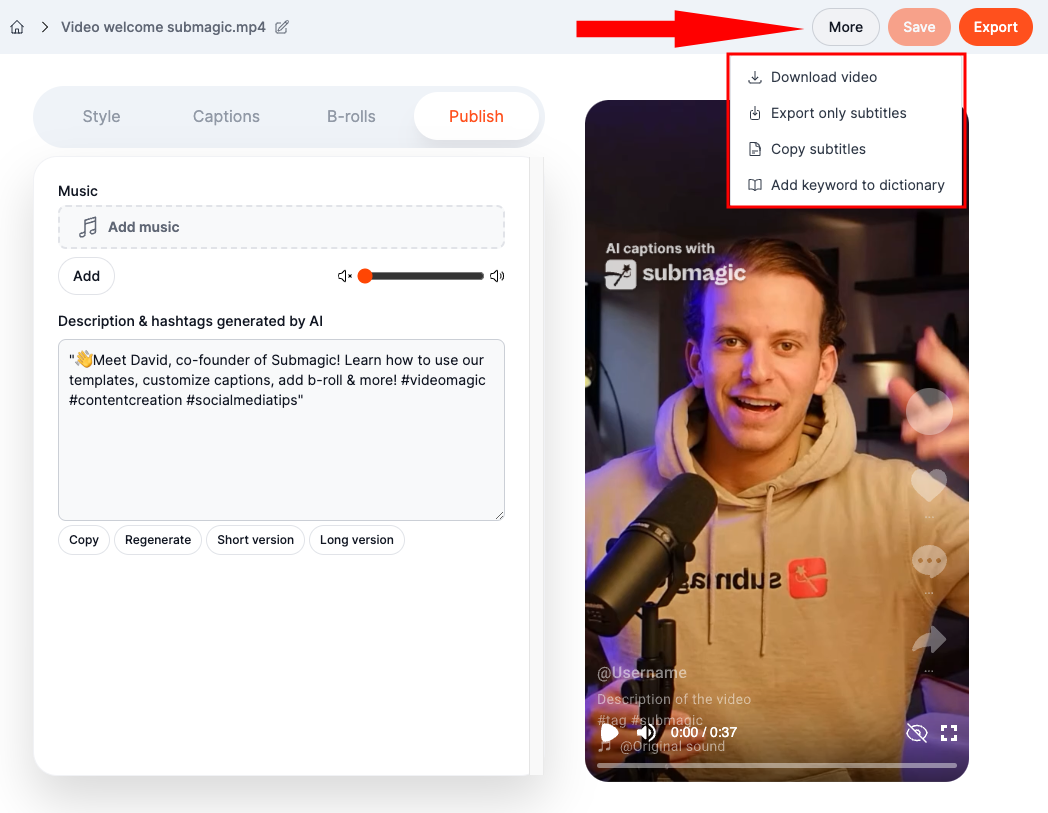Regenerate the AI description
1048x813 pixels.
(158, 540)
